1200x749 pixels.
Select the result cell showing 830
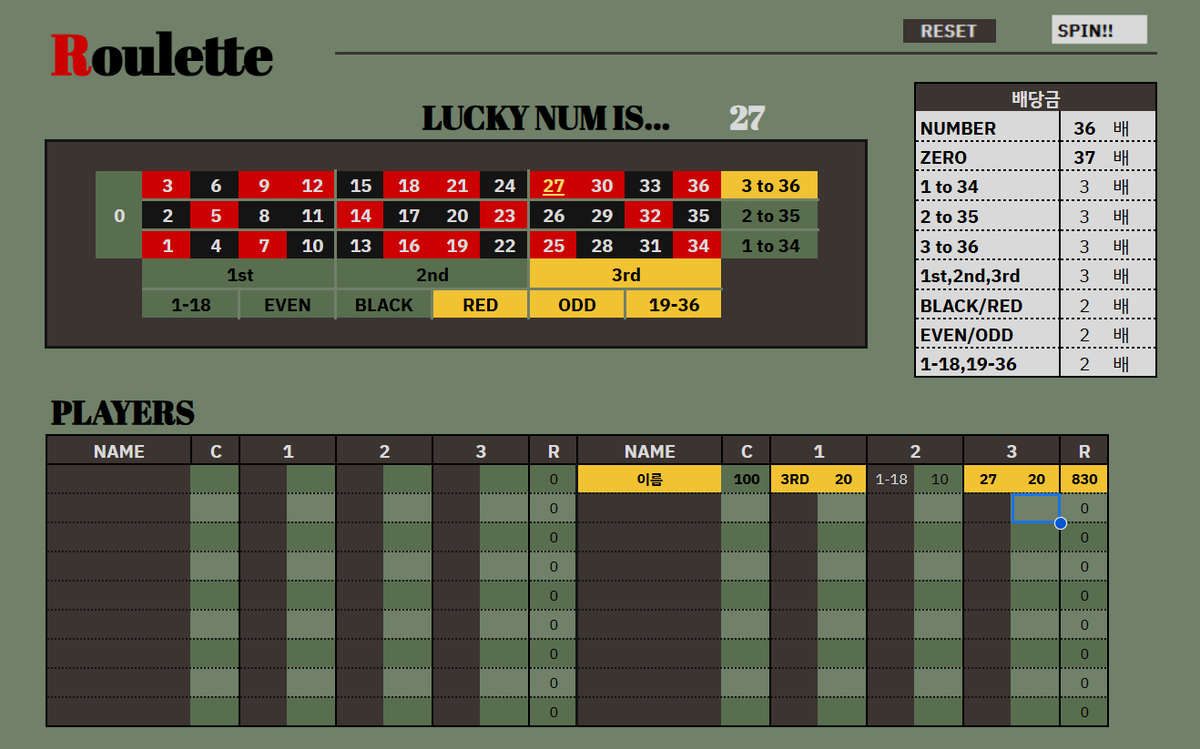1084,479
